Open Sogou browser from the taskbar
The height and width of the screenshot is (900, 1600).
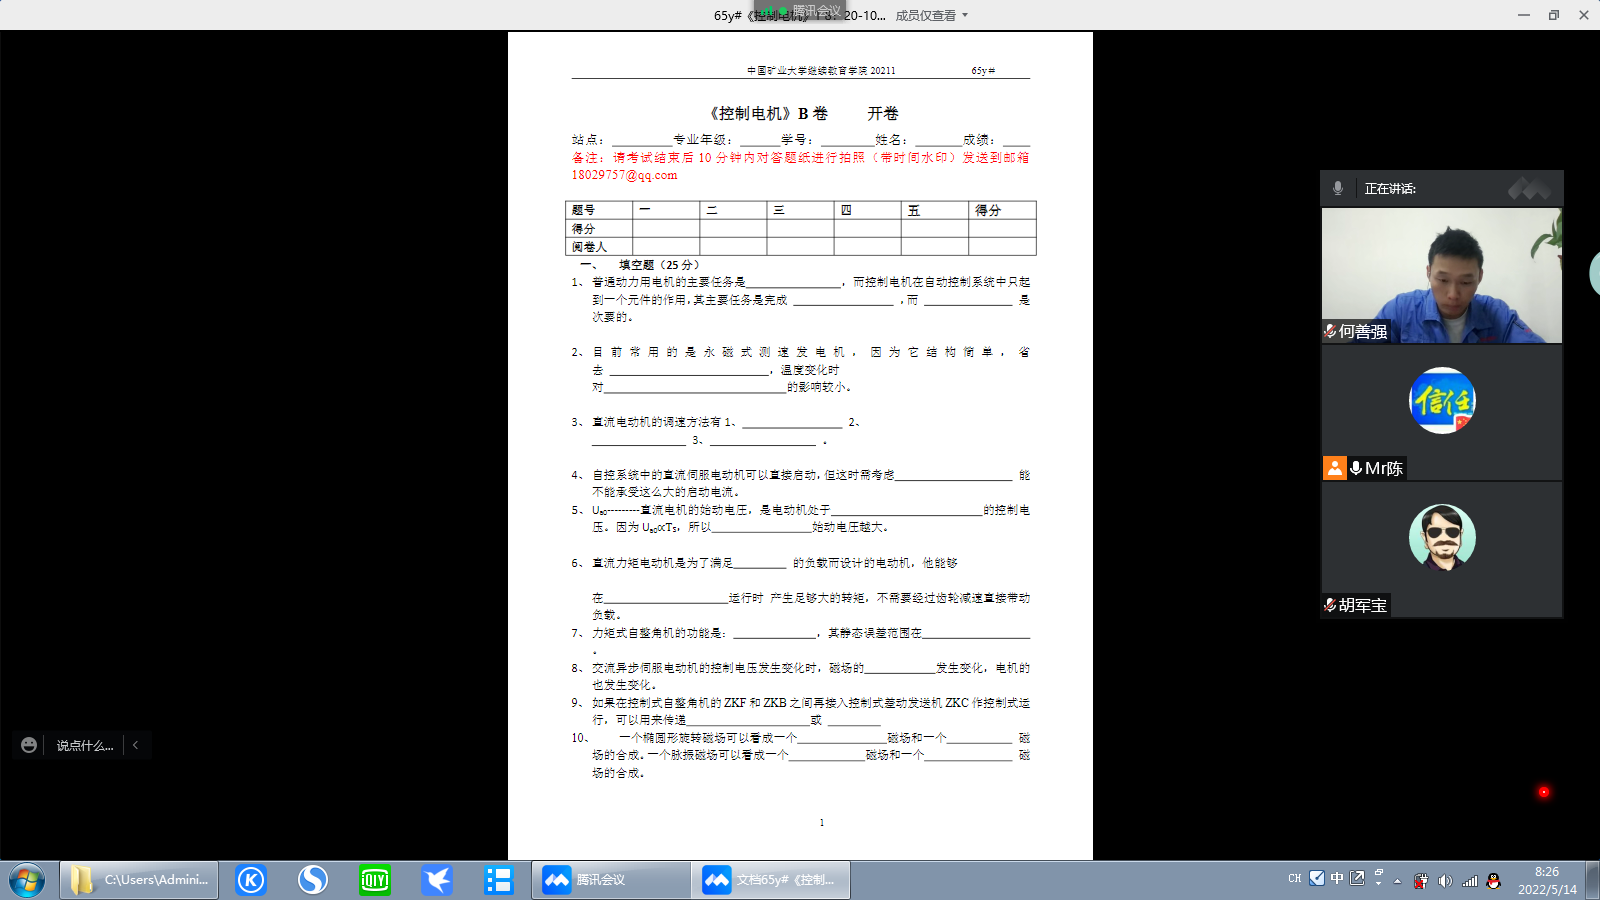[313, 880]
